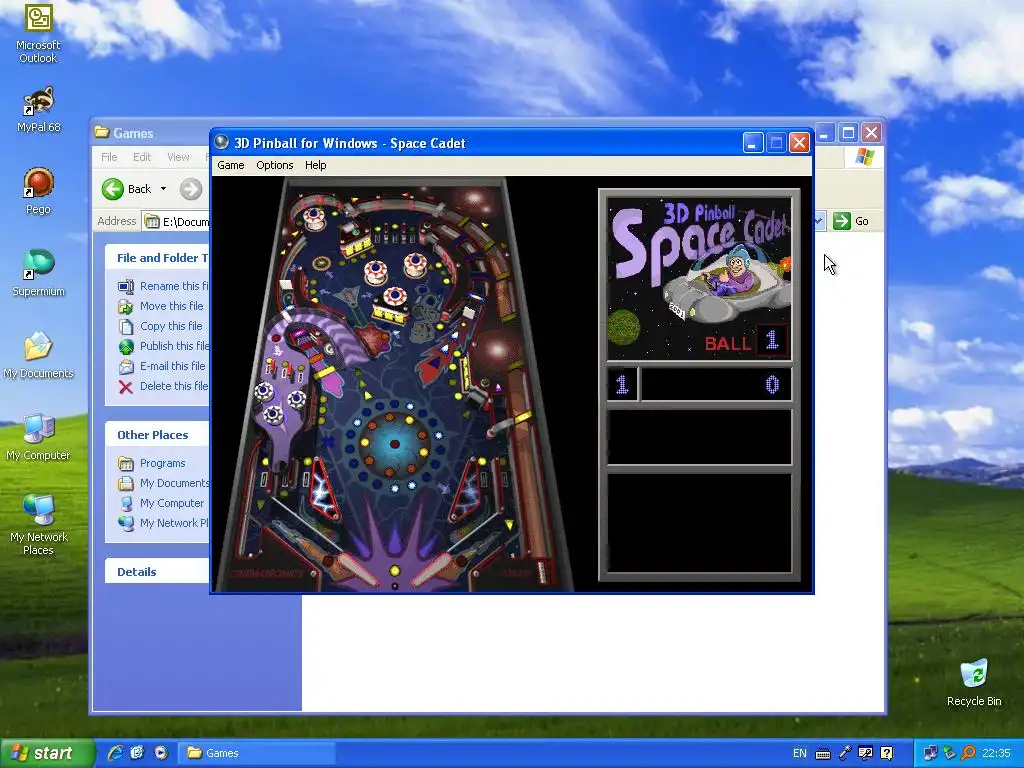Close the 3D Pinball window
This screenshot has height=768, width=1024.
(799, 142)
